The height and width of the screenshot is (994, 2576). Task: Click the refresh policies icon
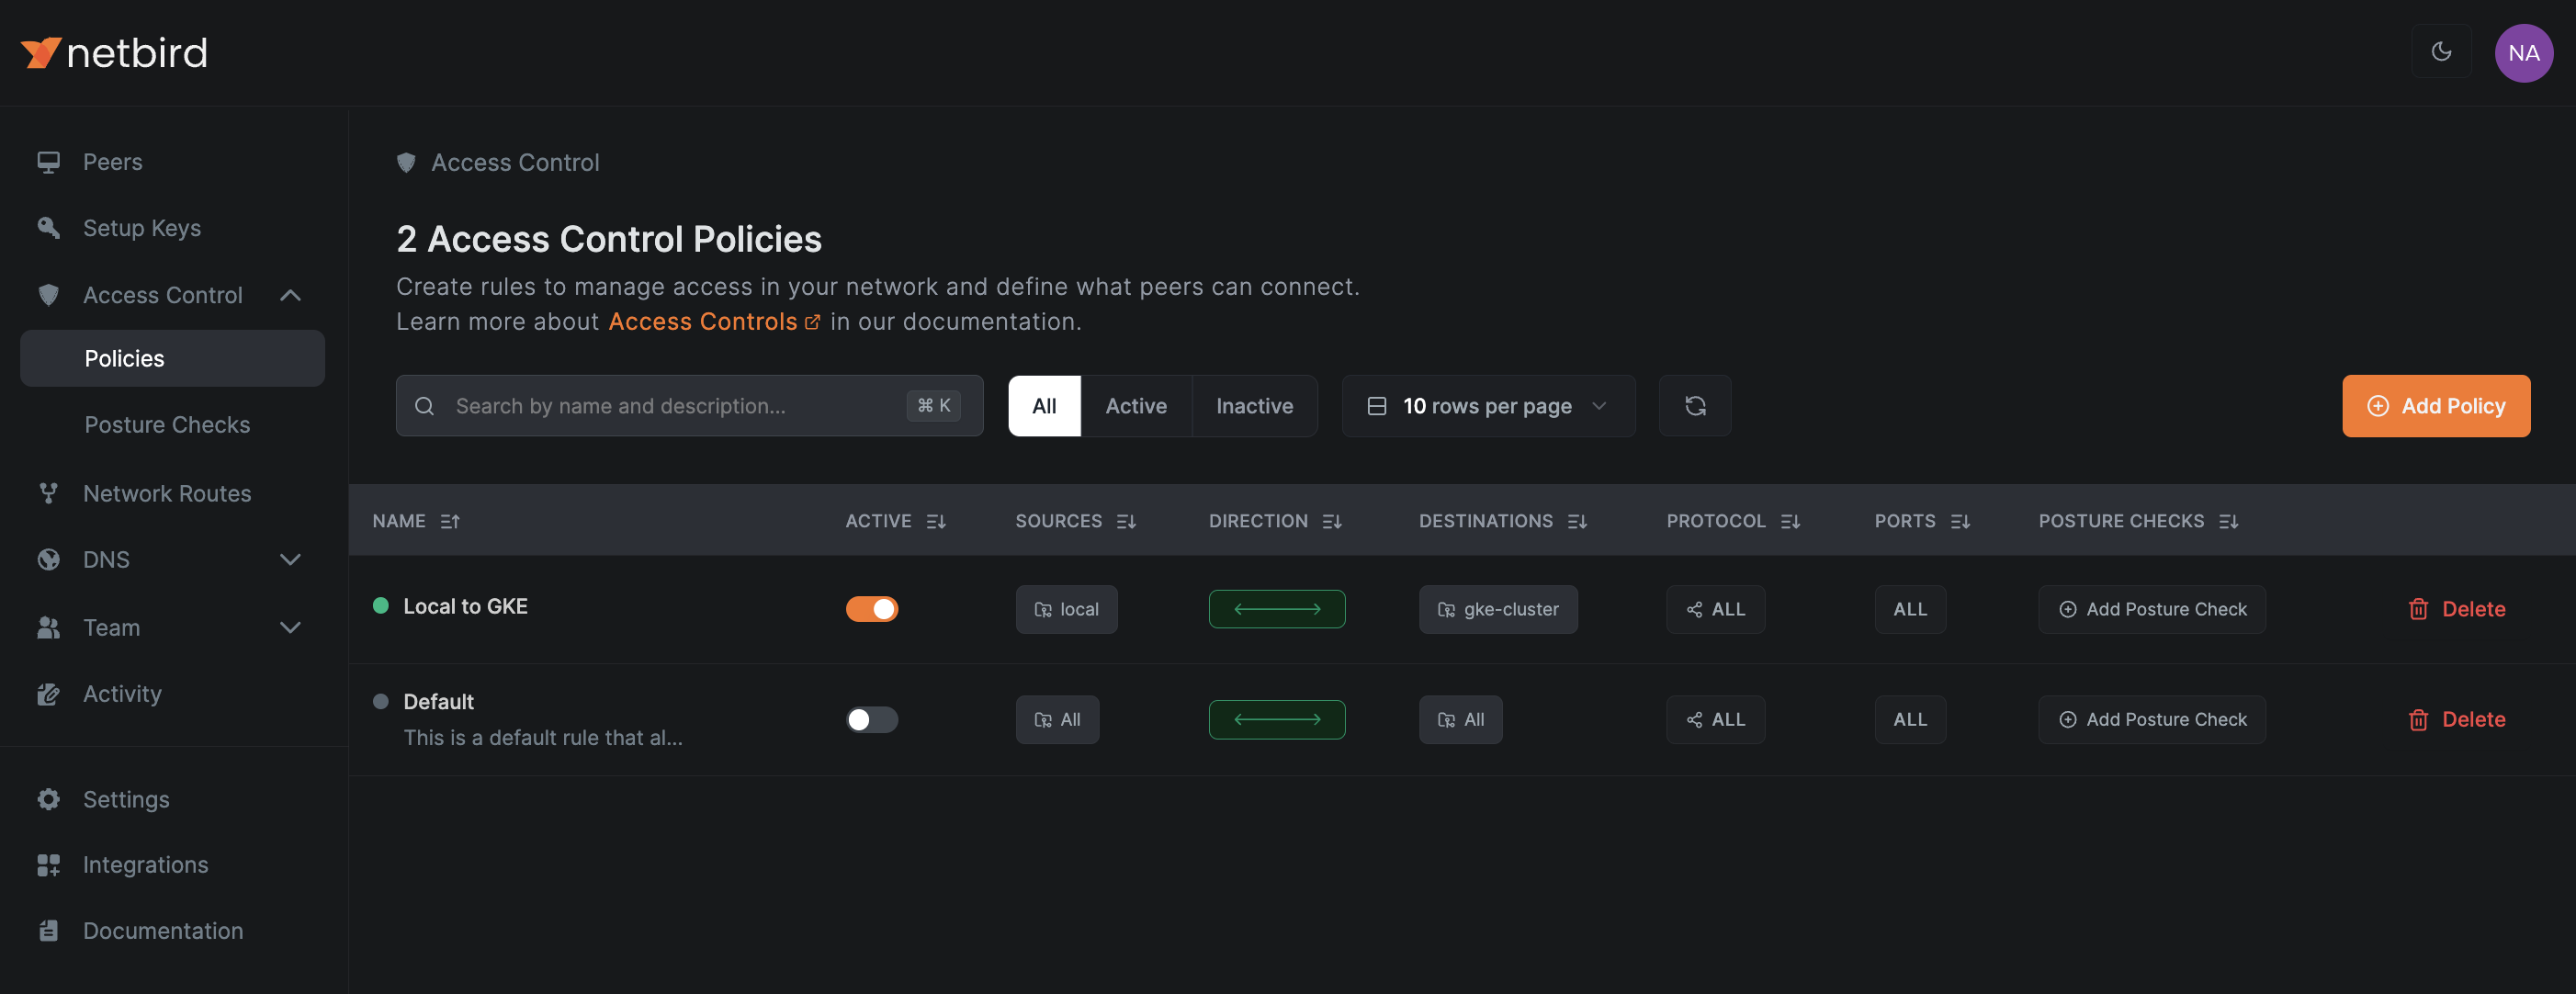[1694, 405]
